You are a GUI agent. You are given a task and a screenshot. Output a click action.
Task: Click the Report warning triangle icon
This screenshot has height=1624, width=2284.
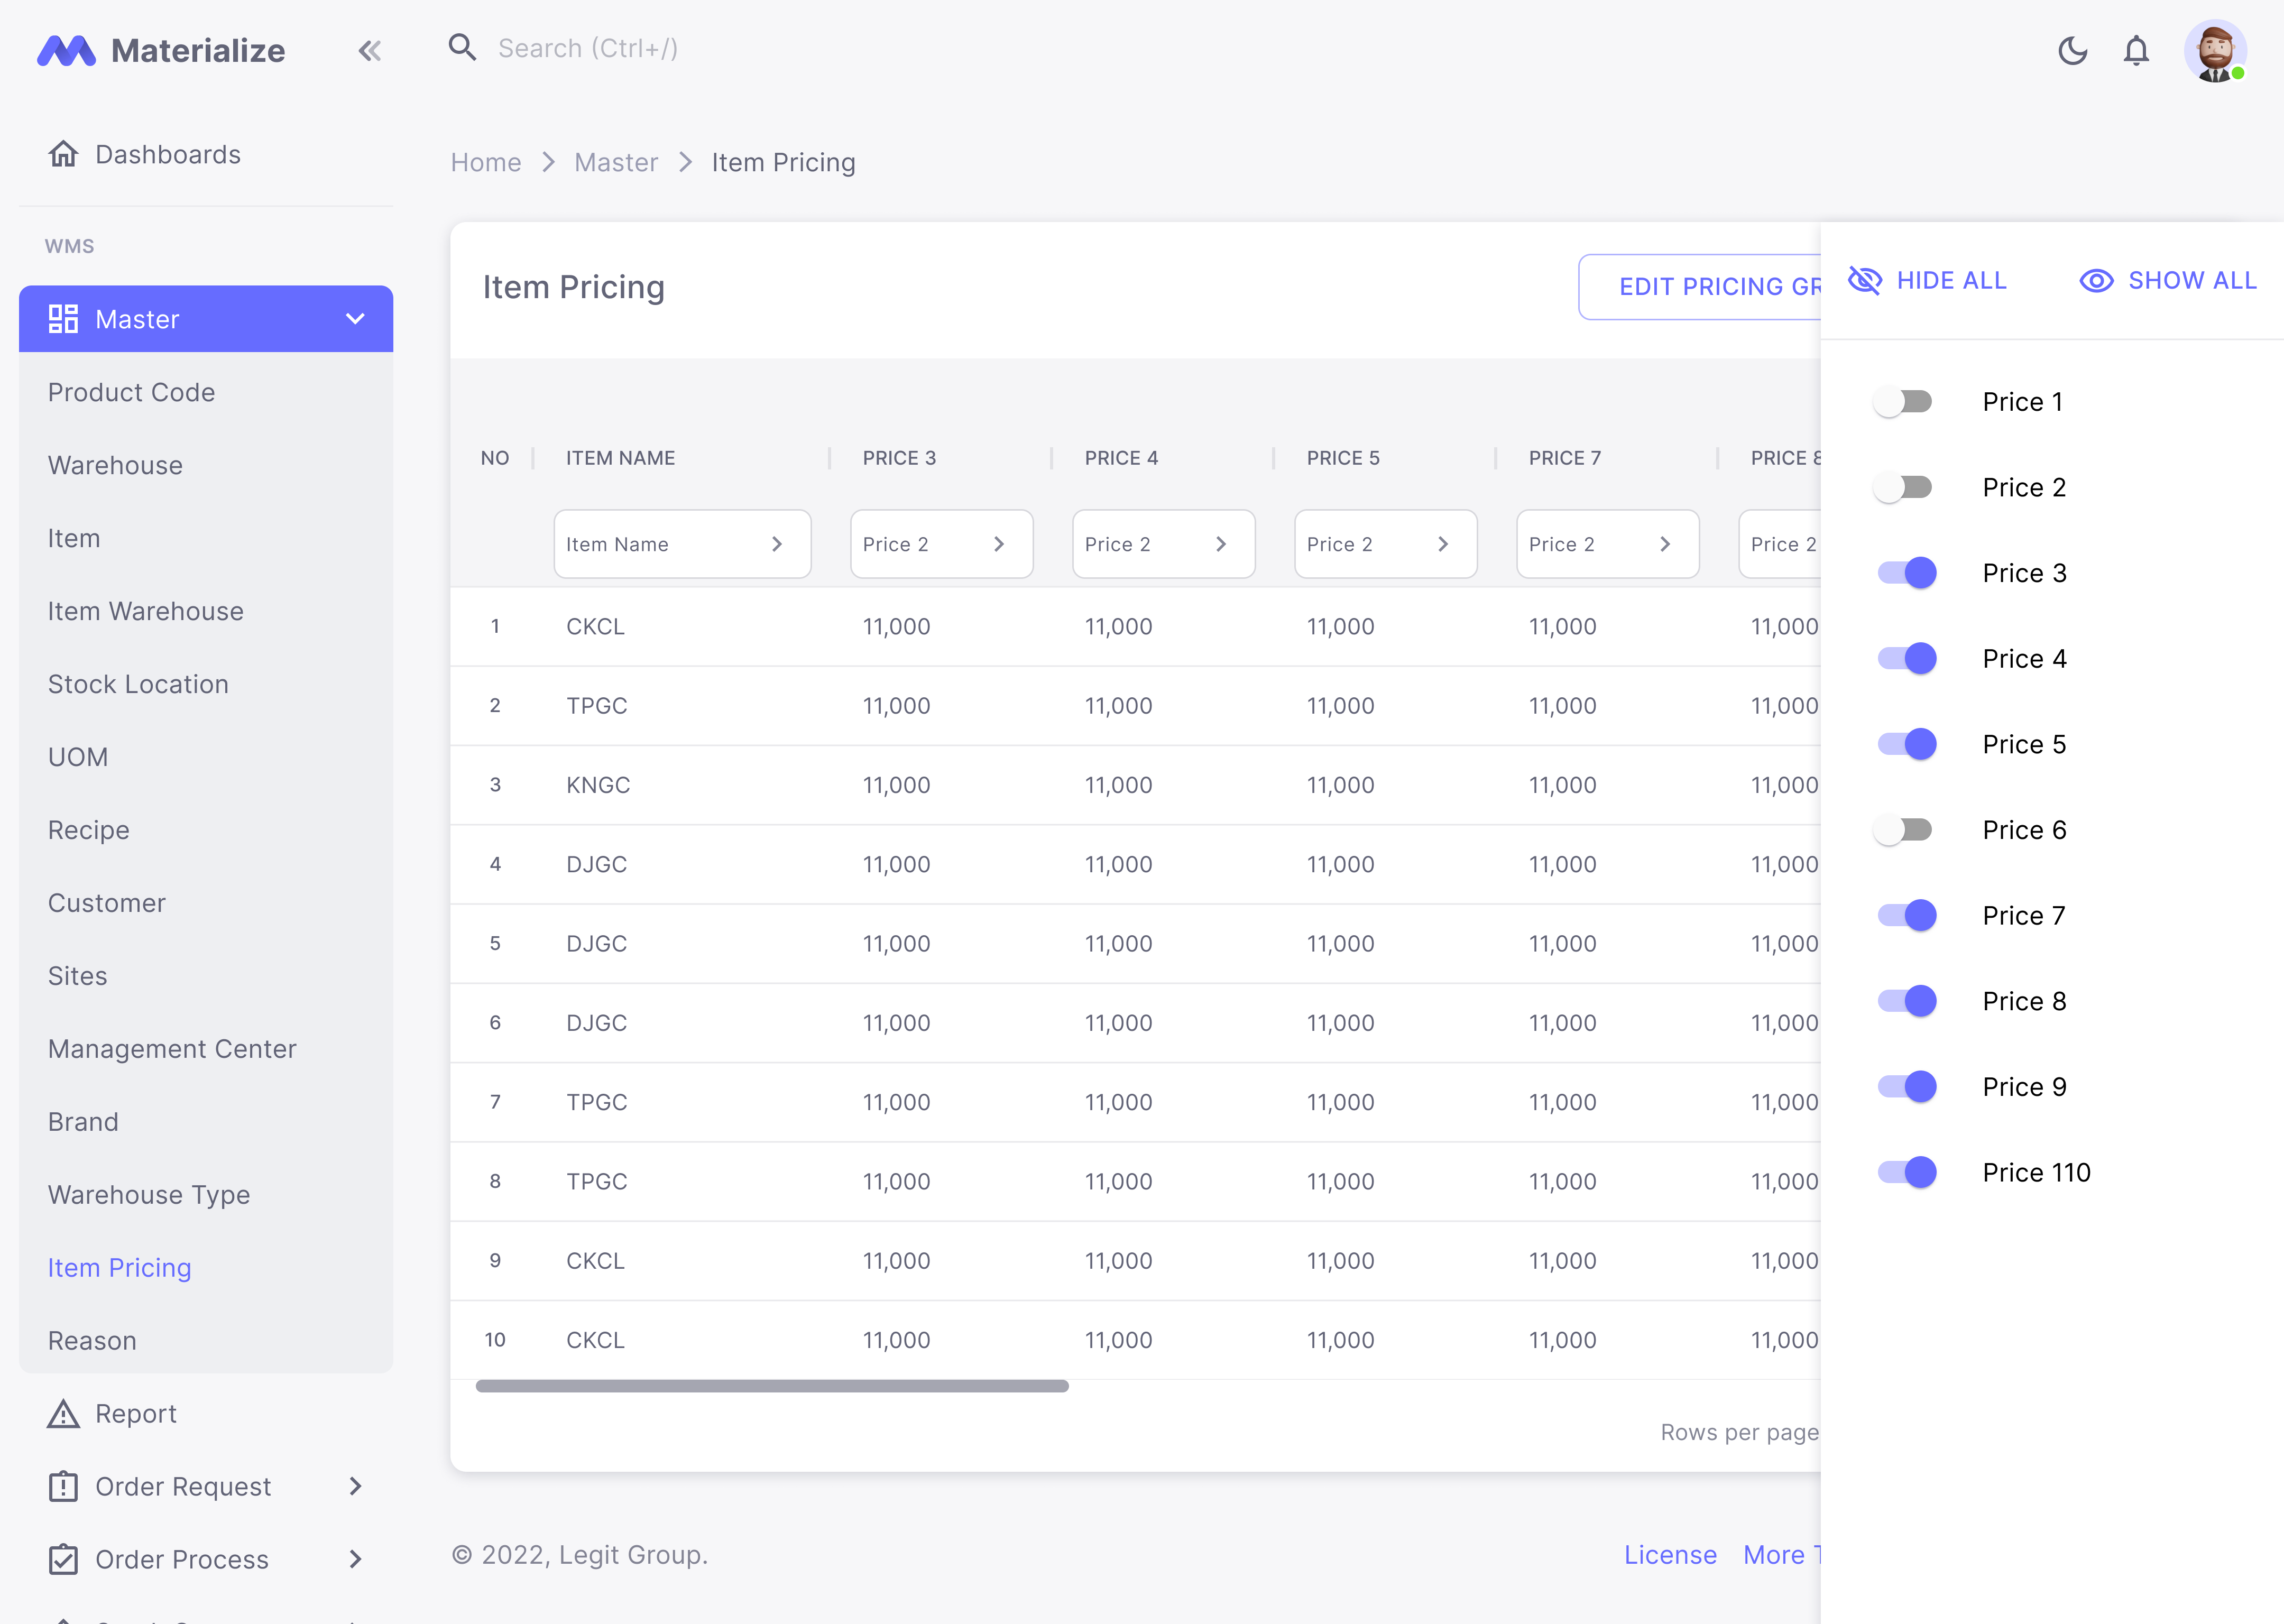63,1413
